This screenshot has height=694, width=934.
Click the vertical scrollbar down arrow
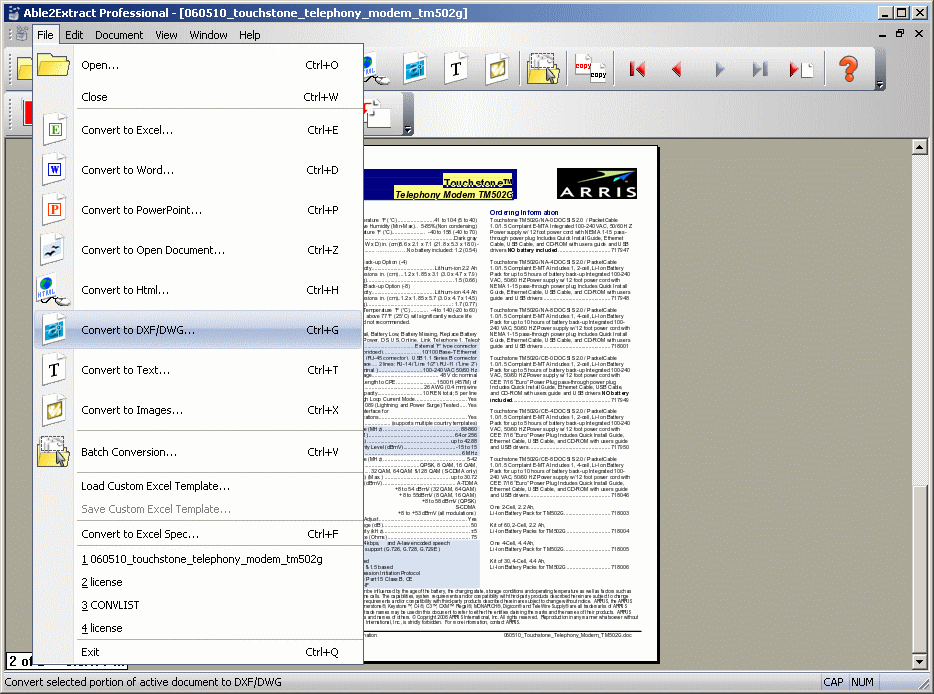(x=919, y=661)
